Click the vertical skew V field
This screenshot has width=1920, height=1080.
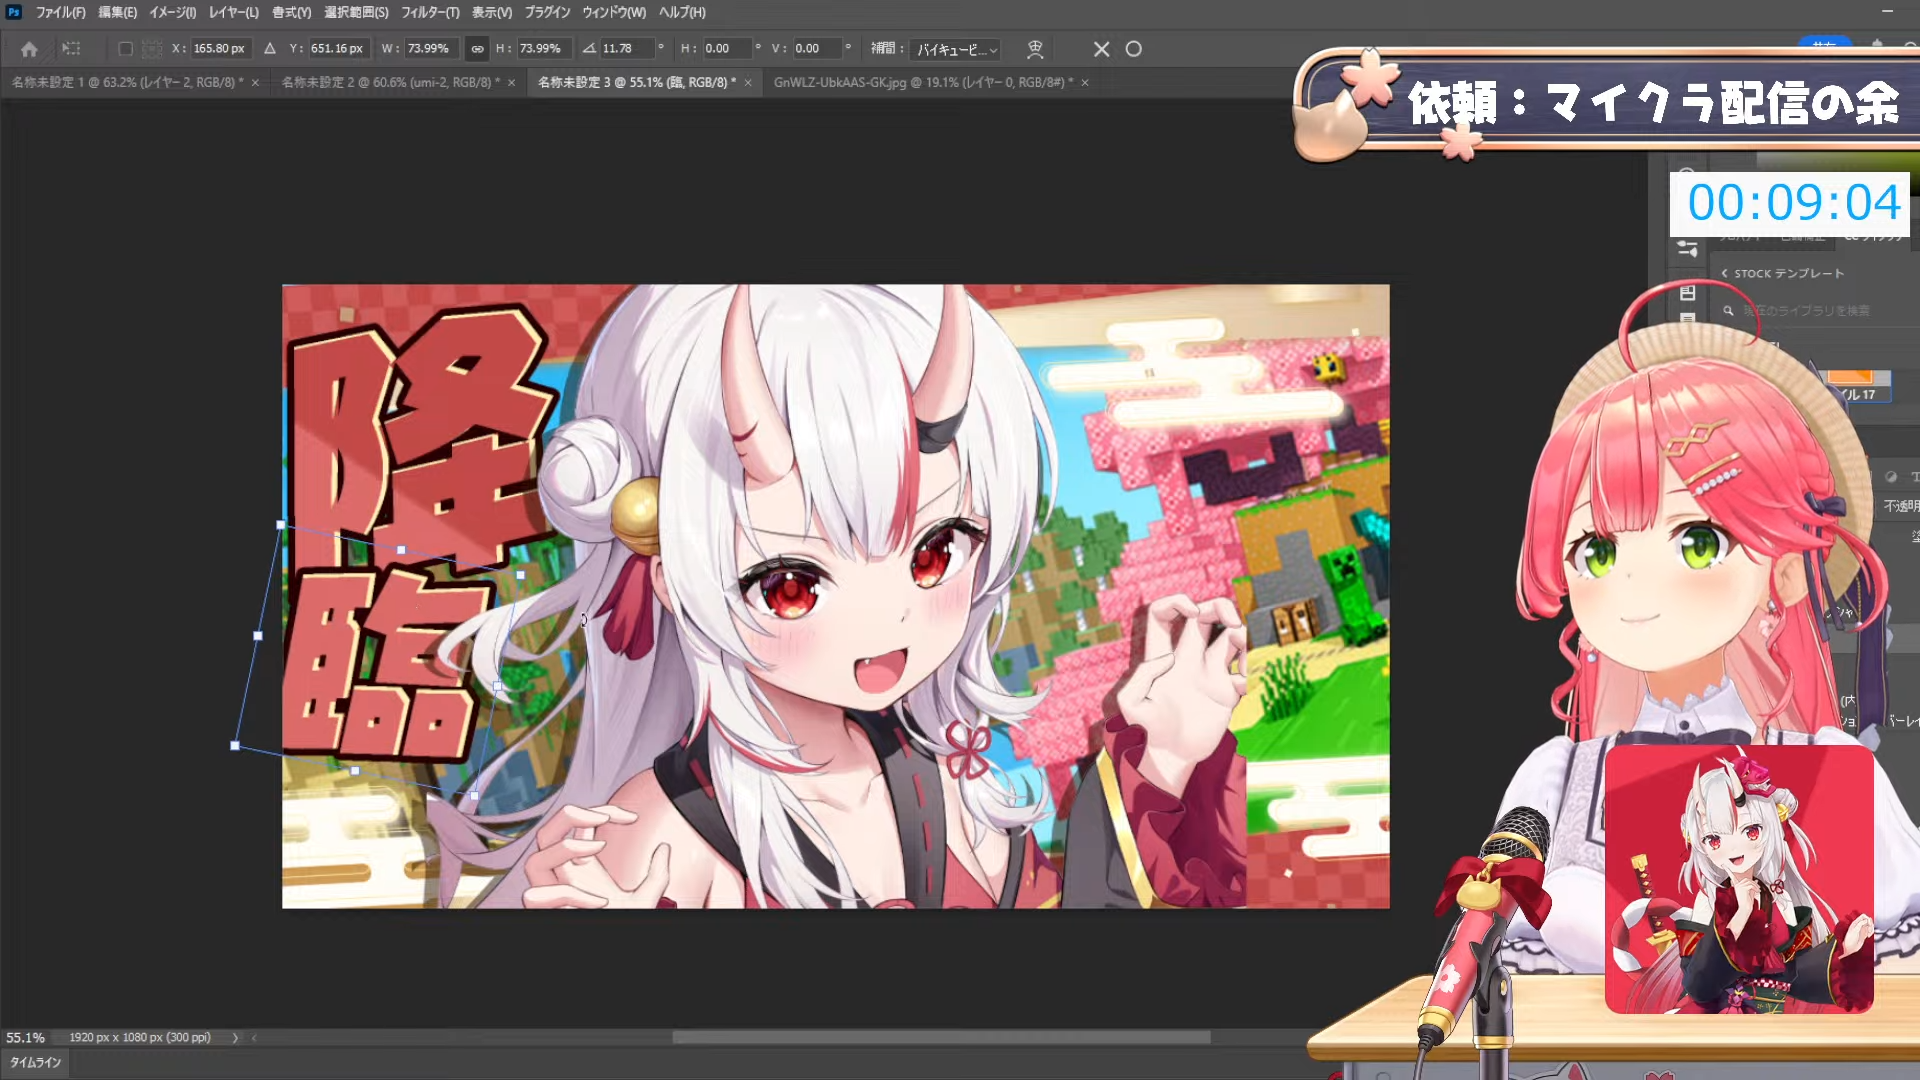tap(817, 48)
